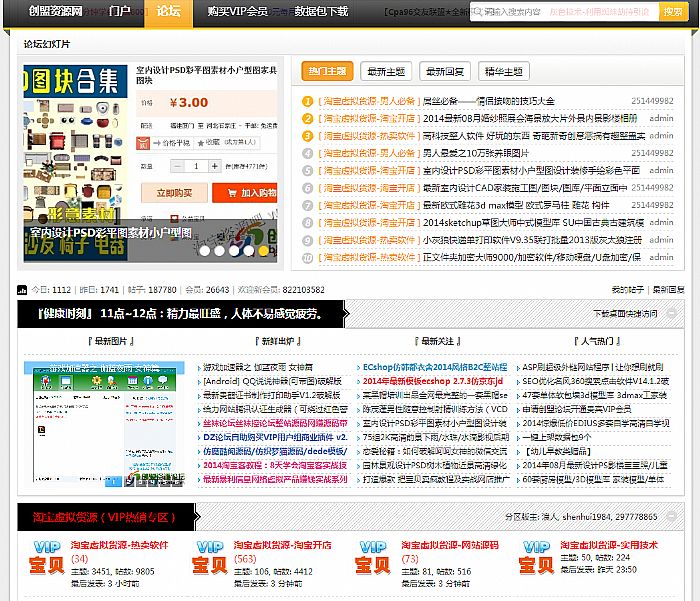Open 最新回复 link beside 我的帖子
700x601 pixels.
(668, 290)
